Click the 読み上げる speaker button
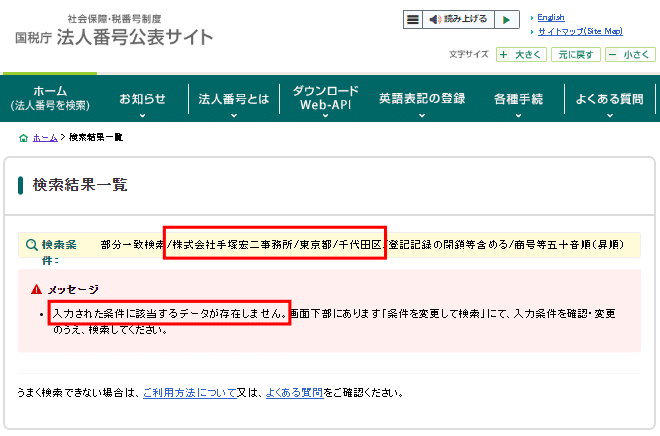 click(x=459, y=19)
